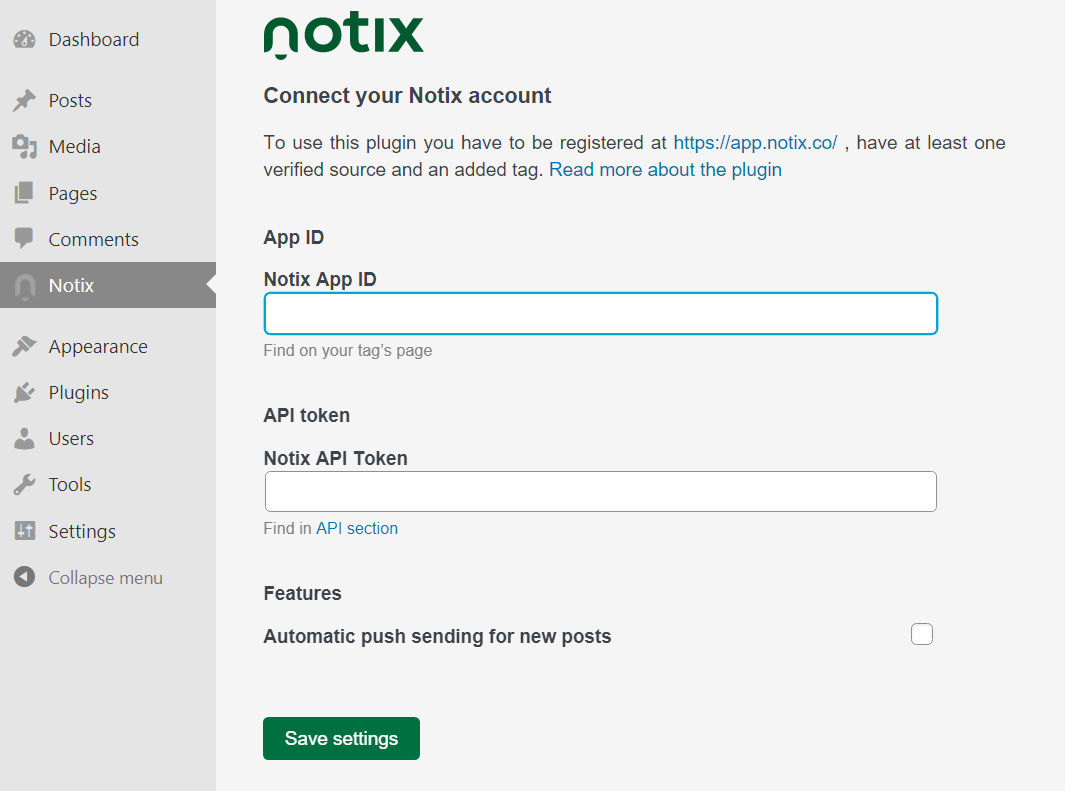Collapse the admin menu via text label
Image resolution: width=1065 pixels, height=791 pixels.
pyautogui.click(x=106, y=578)
